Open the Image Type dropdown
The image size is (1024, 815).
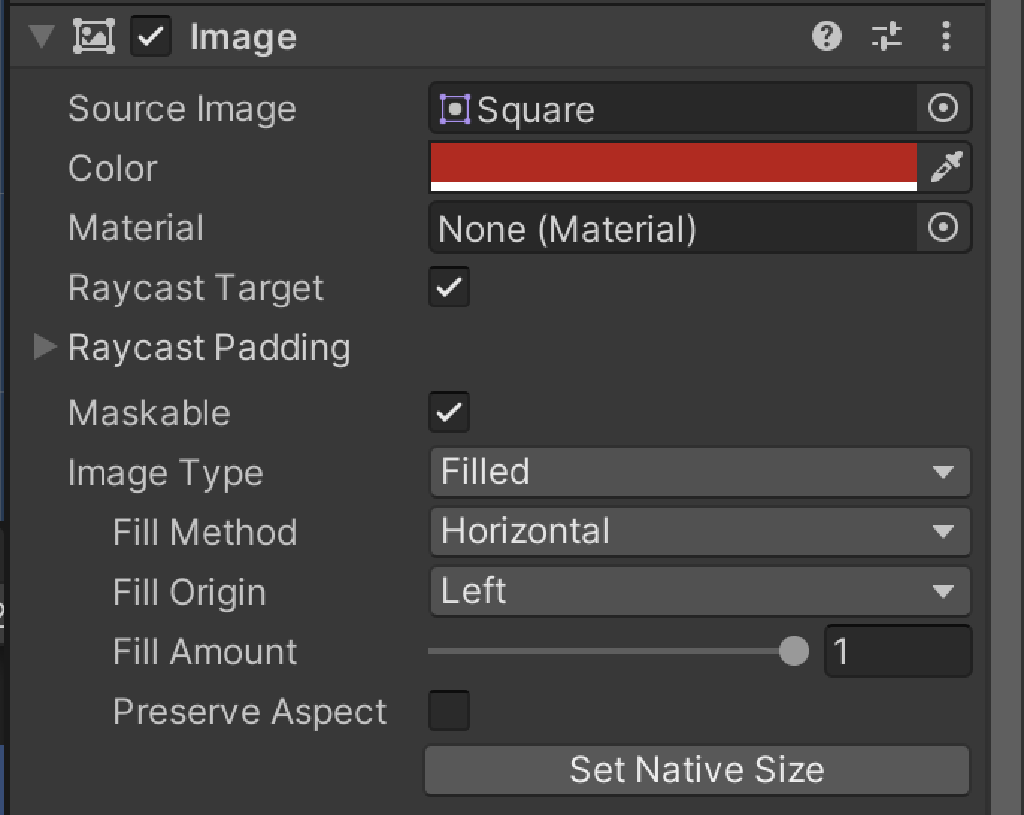[x=699, y=472]
